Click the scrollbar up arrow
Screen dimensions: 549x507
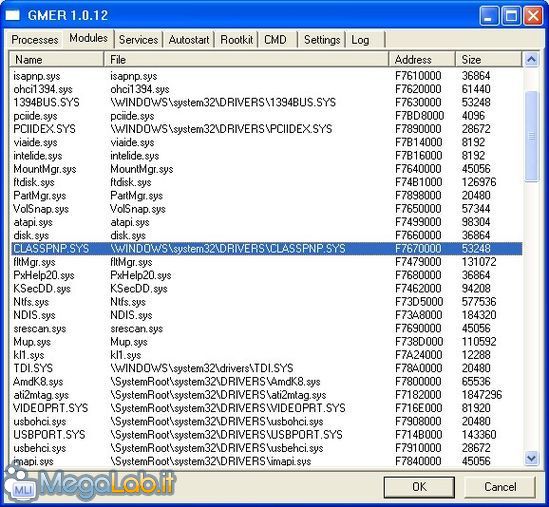click(531, 60)
